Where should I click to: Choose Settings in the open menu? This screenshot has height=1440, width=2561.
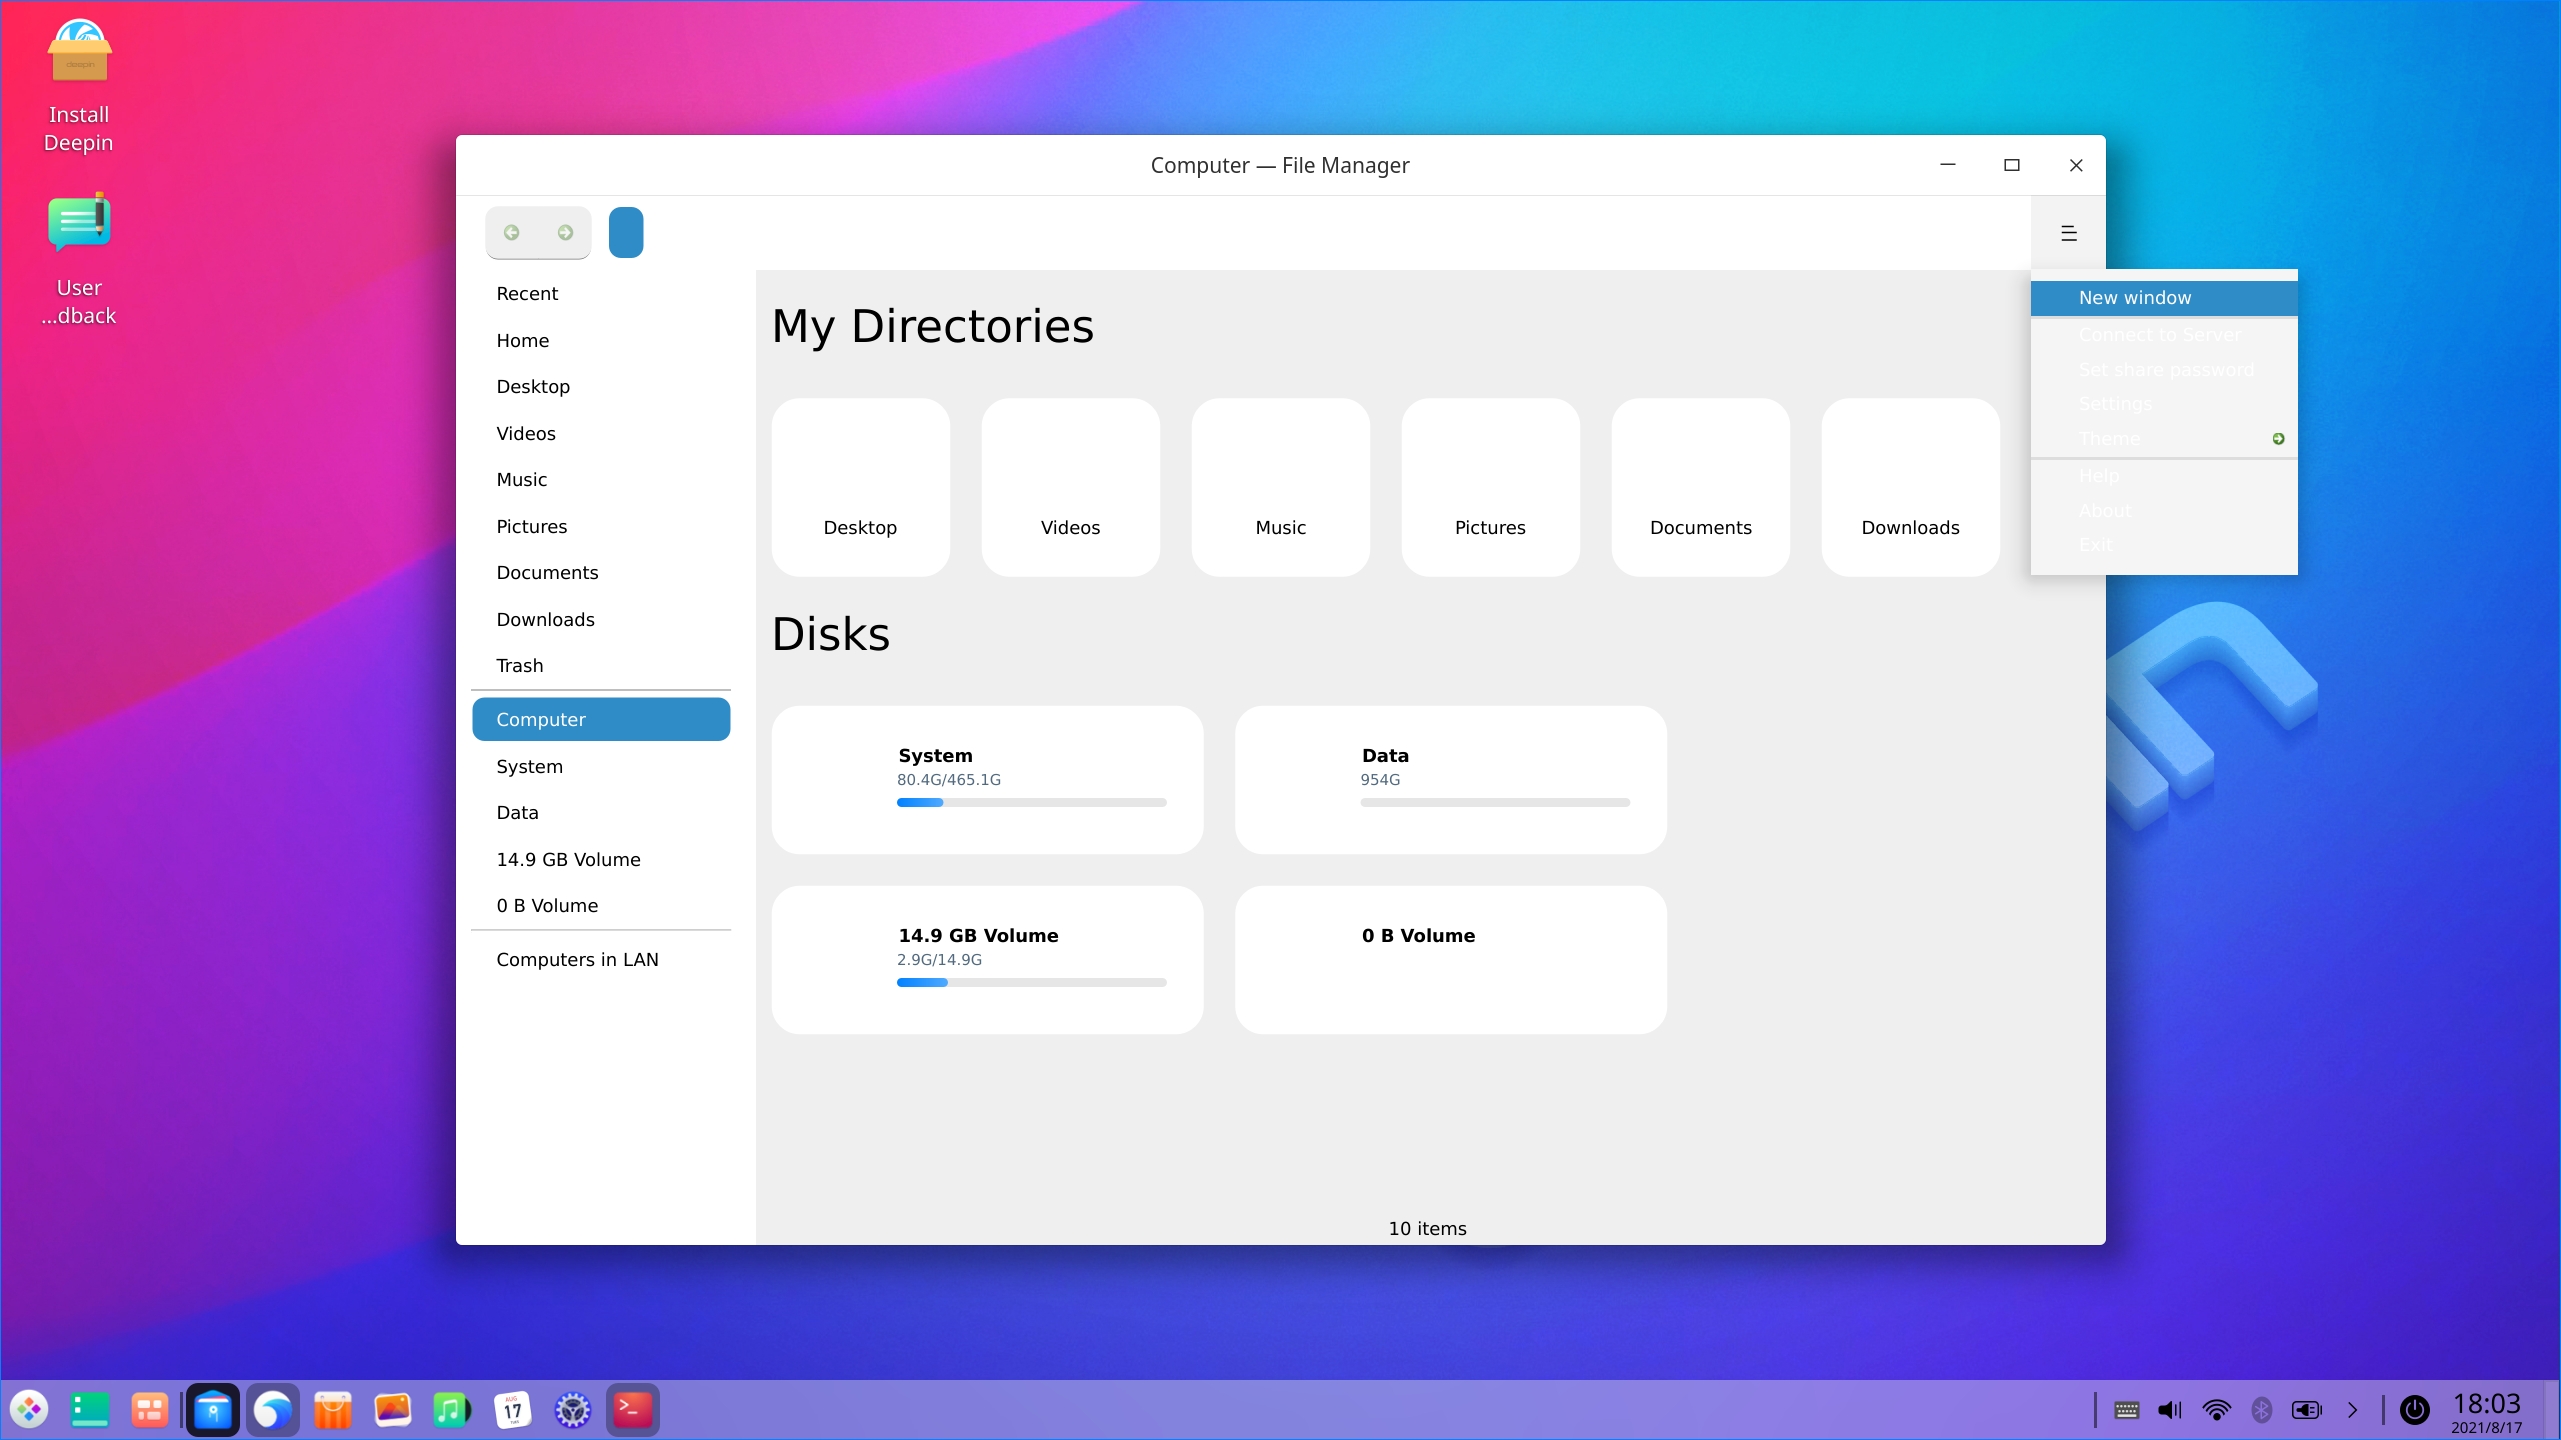(2115, 404)
